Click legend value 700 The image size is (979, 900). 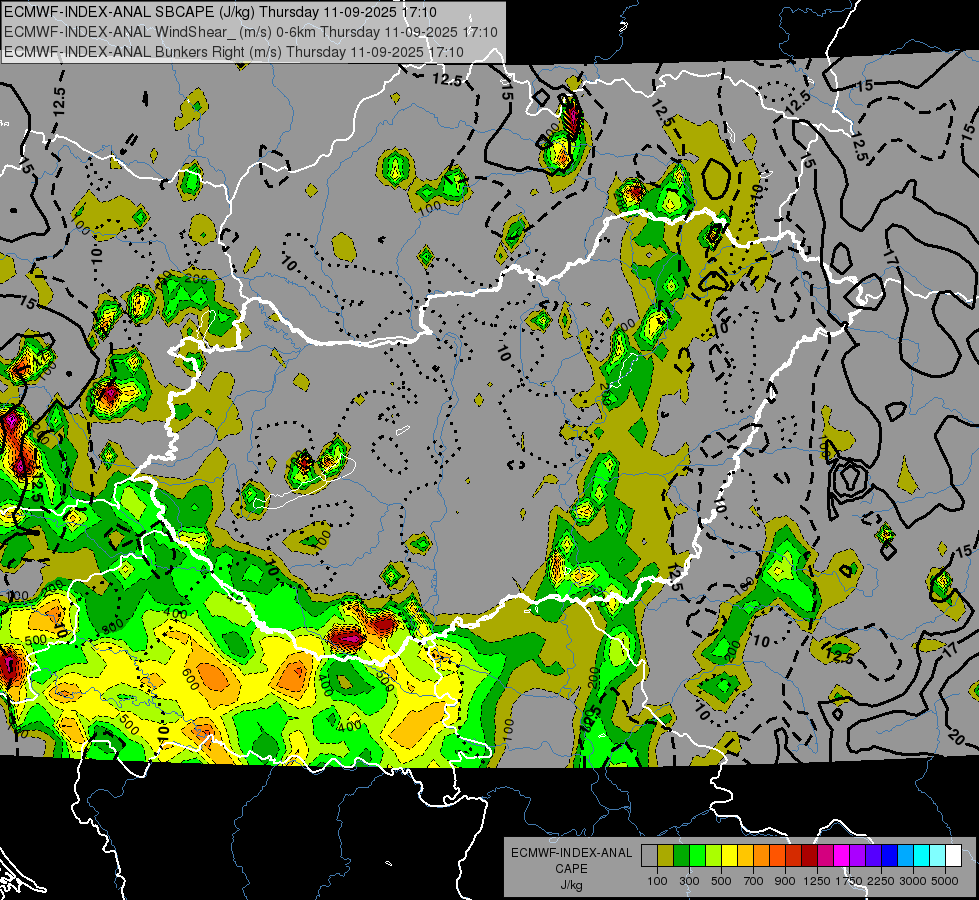pyautogui.click(x=754, y=881)
